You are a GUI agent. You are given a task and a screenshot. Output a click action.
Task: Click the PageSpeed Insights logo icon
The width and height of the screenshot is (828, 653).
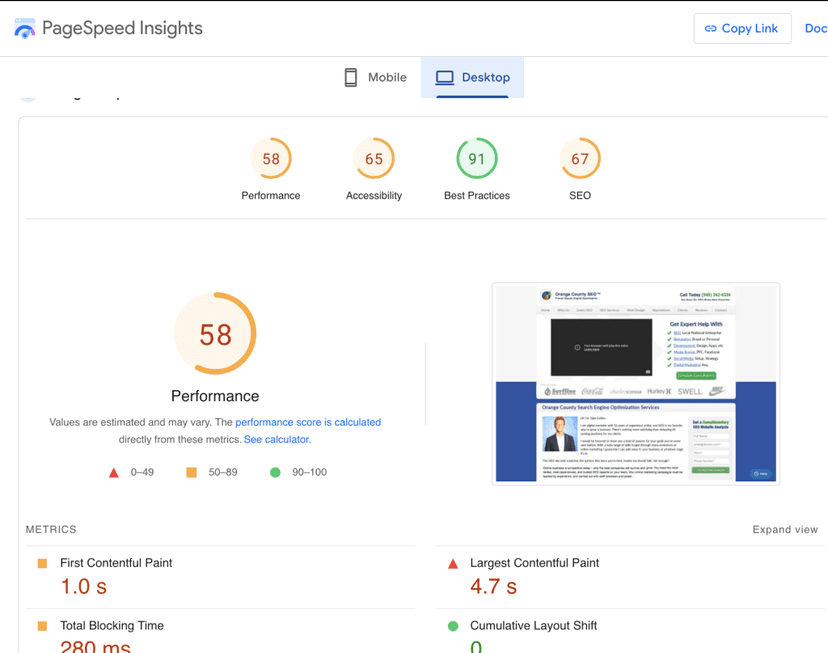click(x=25, y=28)
